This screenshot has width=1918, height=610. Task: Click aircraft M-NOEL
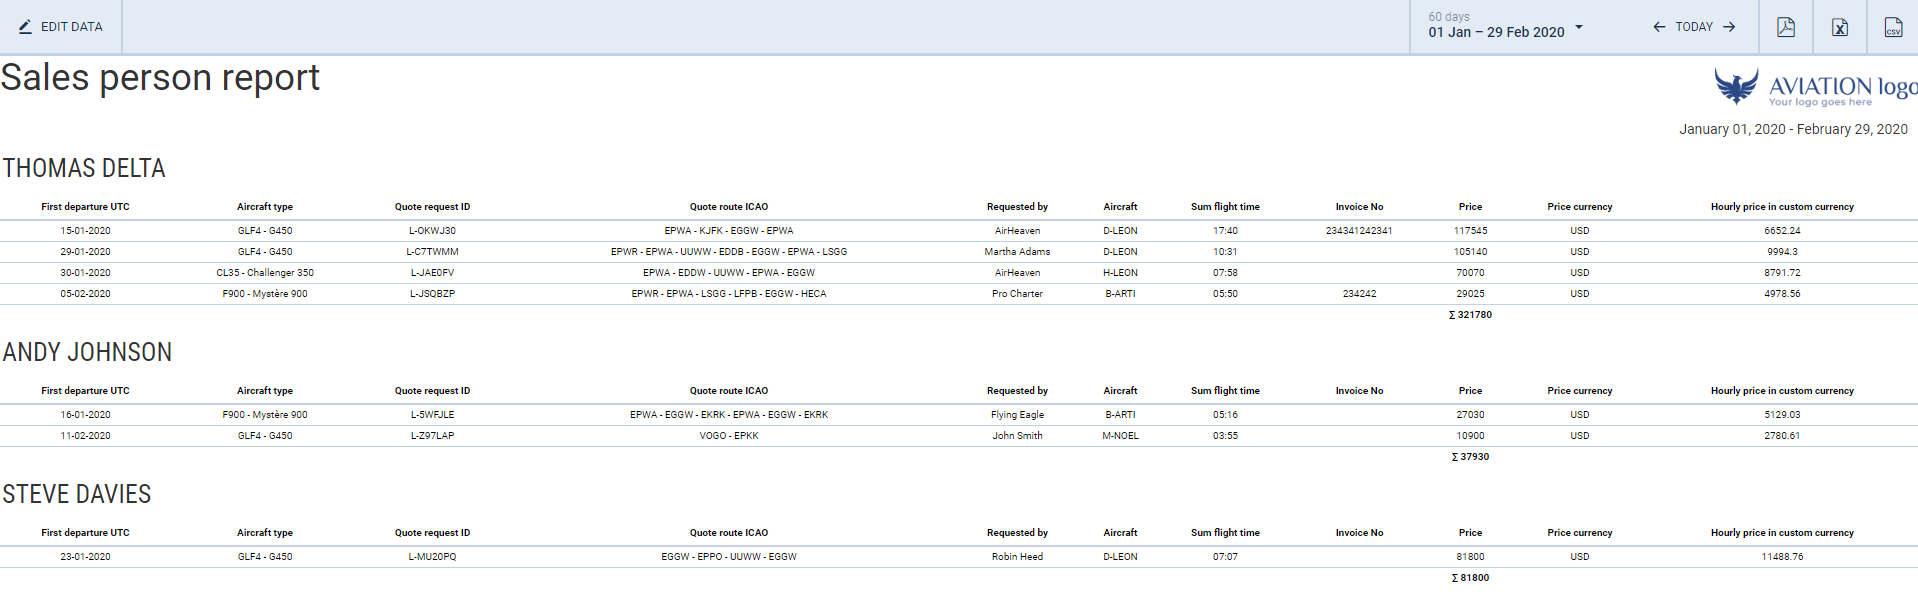pos(1120,436)
